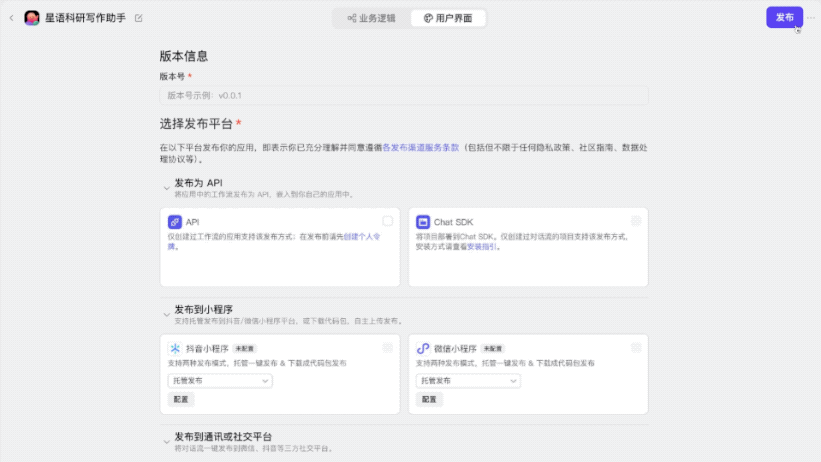Open the more options ellipsis beside 发布

coord(811,18)
